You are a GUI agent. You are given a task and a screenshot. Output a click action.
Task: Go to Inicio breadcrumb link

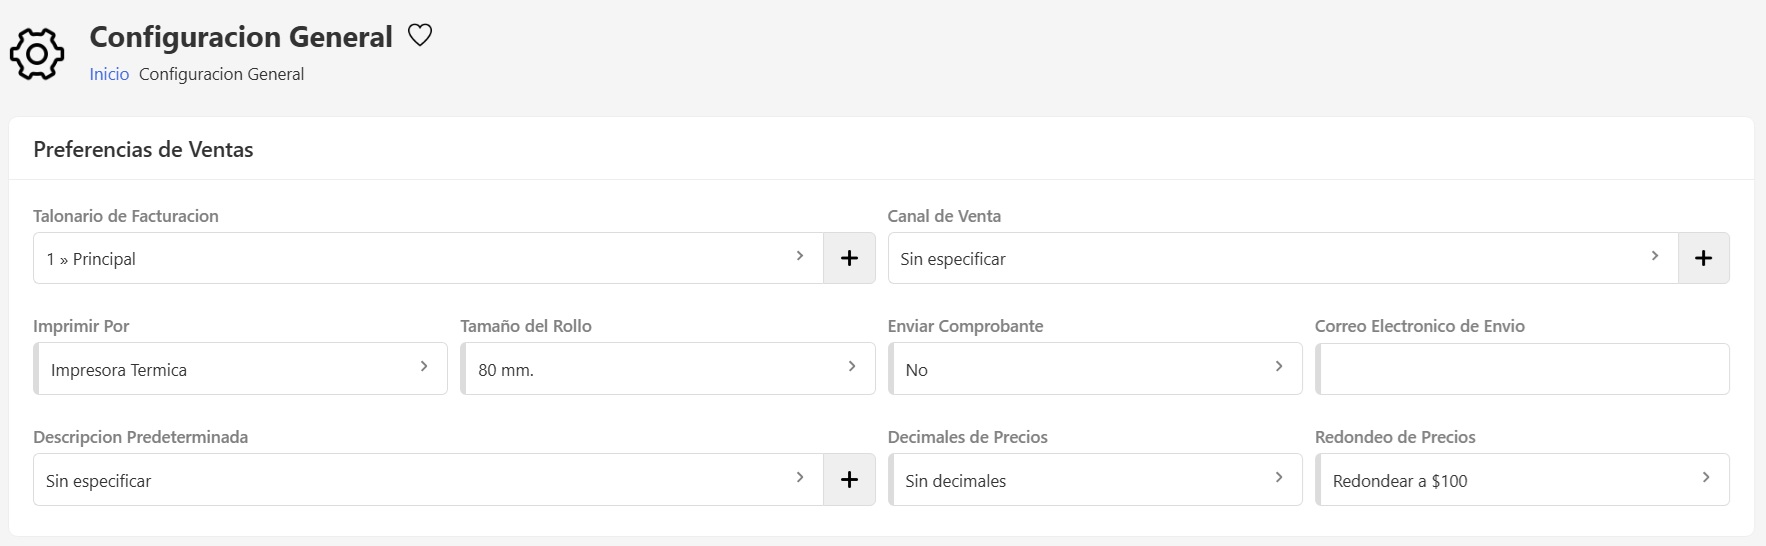click(109, 74)
